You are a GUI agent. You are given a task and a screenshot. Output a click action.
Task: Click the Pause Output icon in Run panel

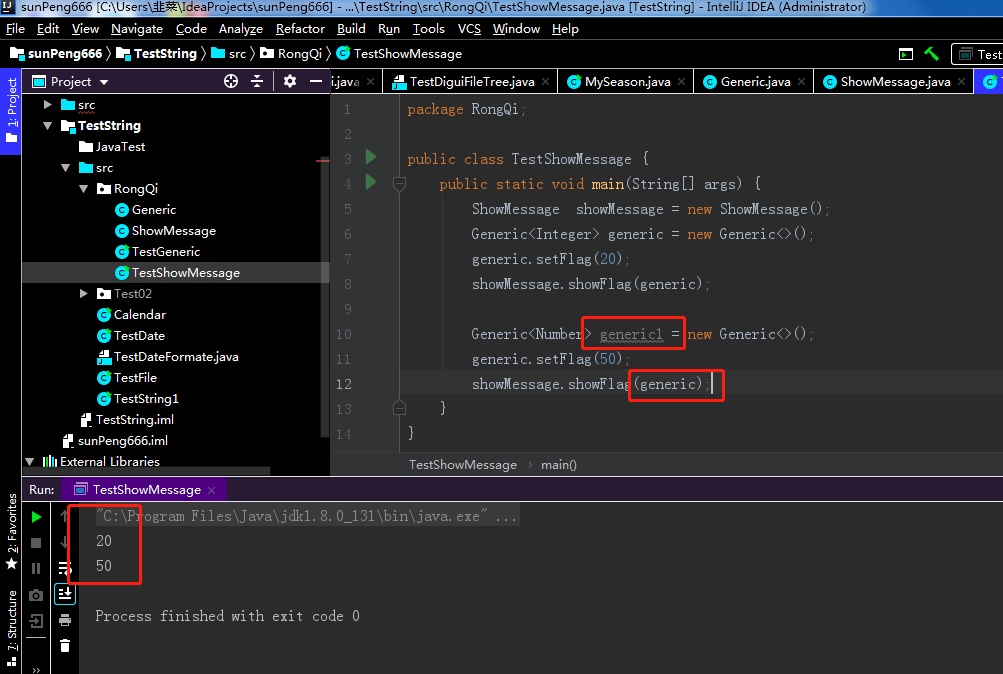point(36,568)
